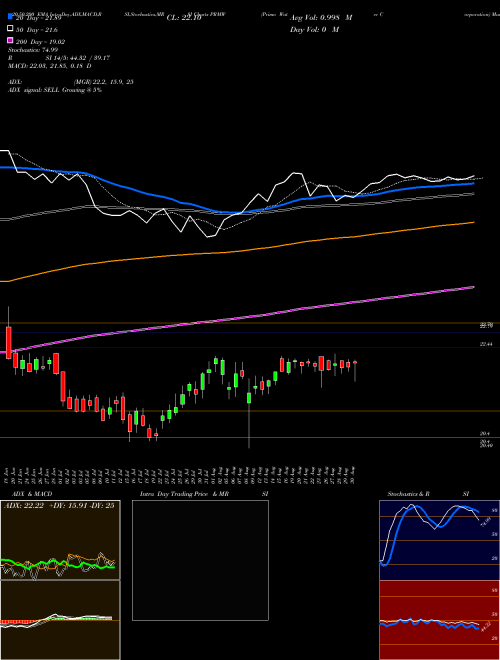
Task: Select the '50 Day = 21.6' legend text
Action: (37, 30)
